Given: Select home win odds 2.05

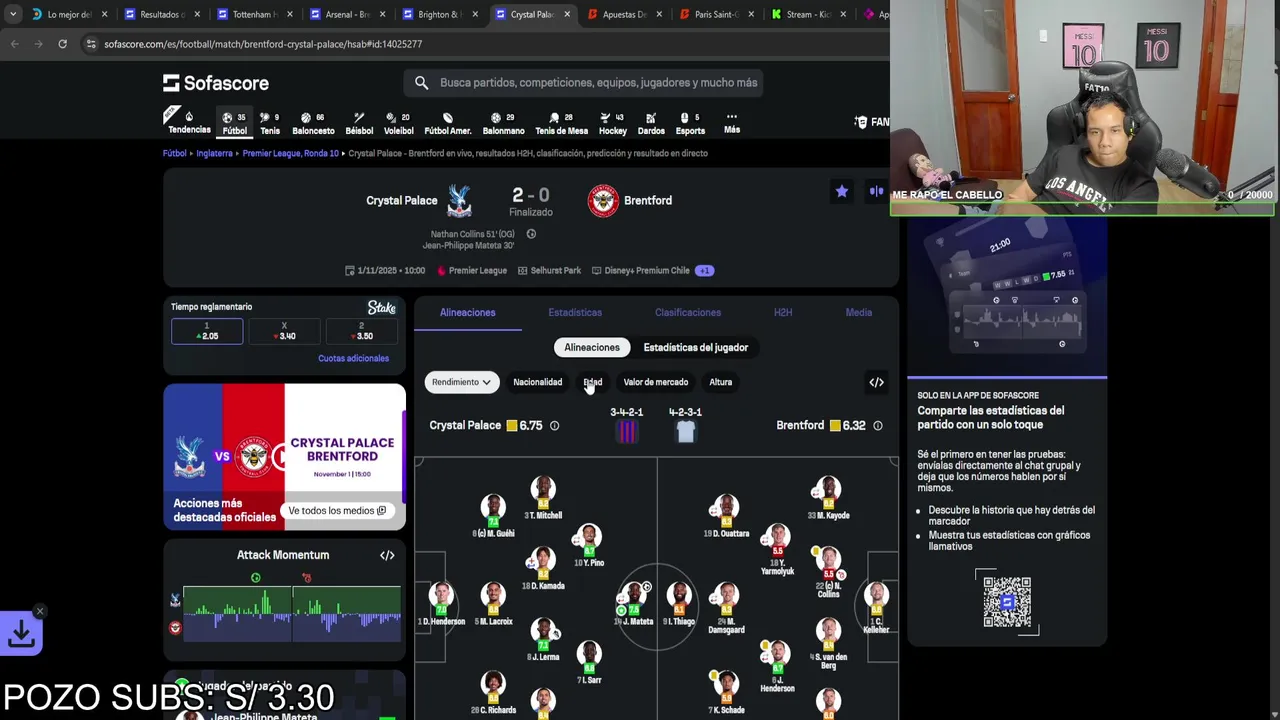Looking at the screenshot, I should tap(207, 331).
